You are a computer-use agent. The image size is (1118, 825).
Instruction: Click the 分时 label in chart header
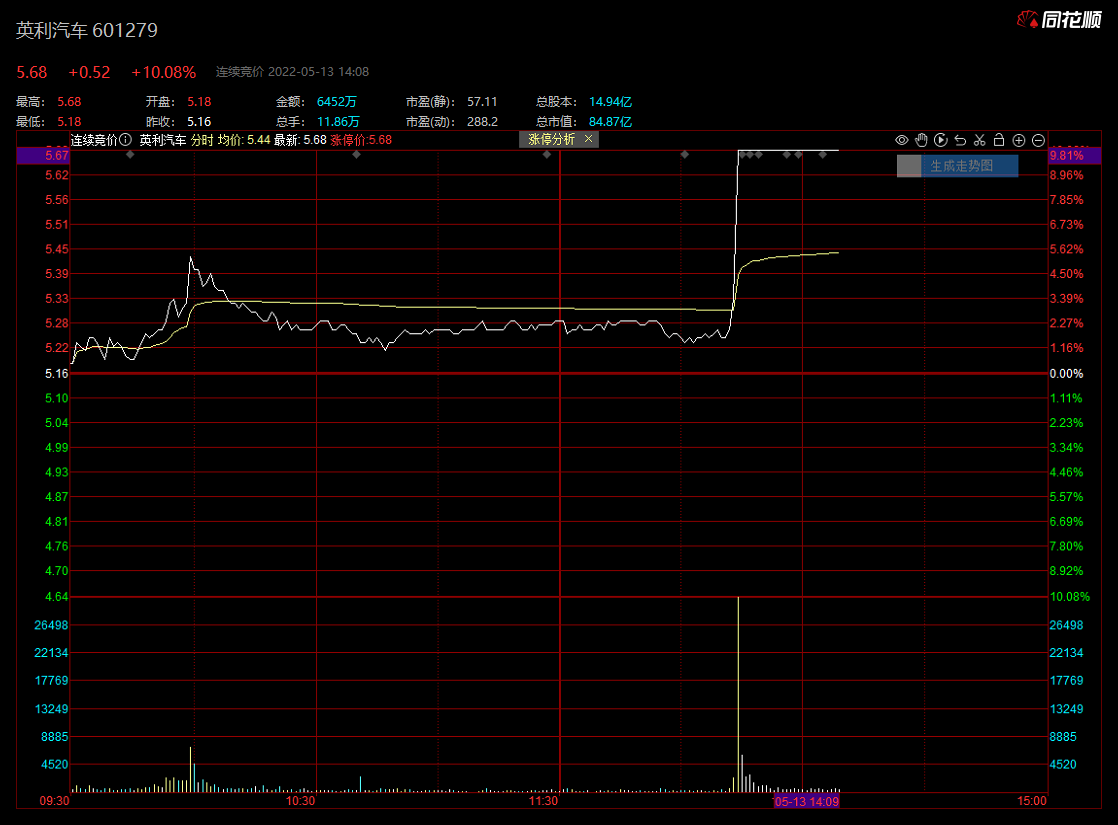point(202,140)
